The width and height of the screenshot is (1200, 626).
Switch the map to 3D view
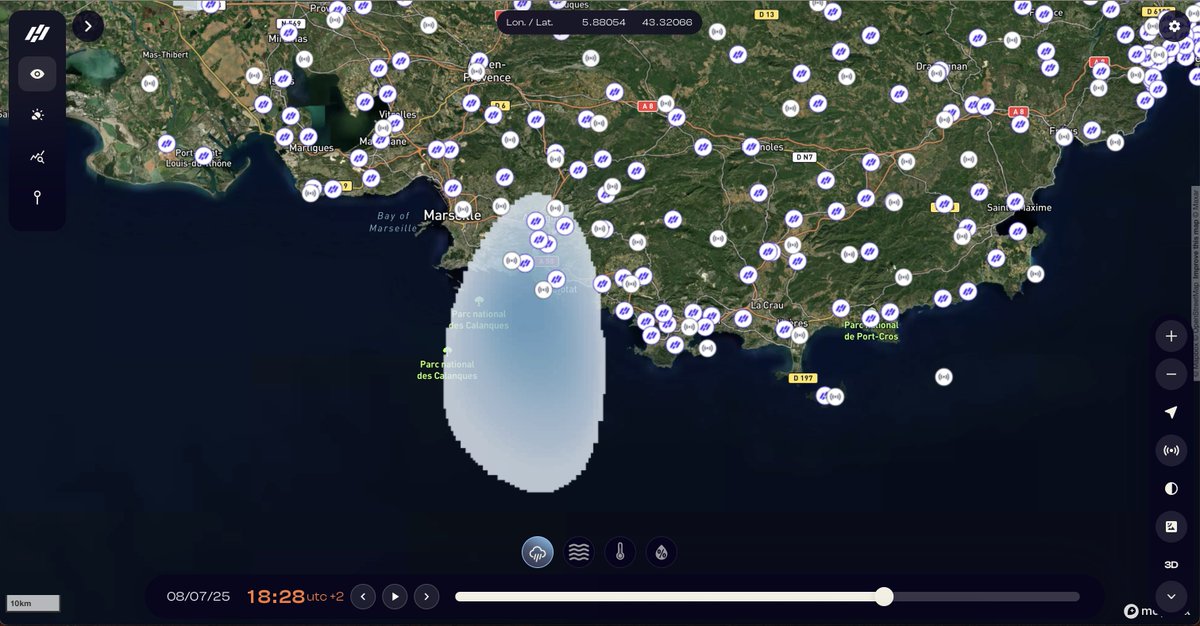(1170, 564)
